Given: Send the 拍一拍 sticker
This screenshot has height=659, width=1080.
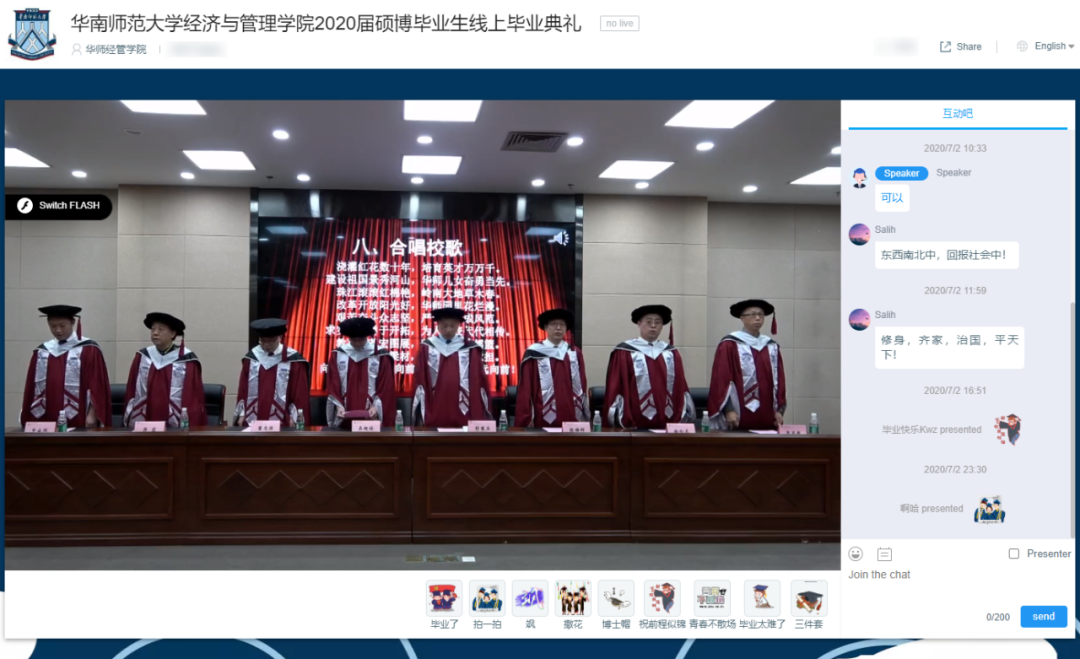Looking at the screenshot, I should pos(487,598).
